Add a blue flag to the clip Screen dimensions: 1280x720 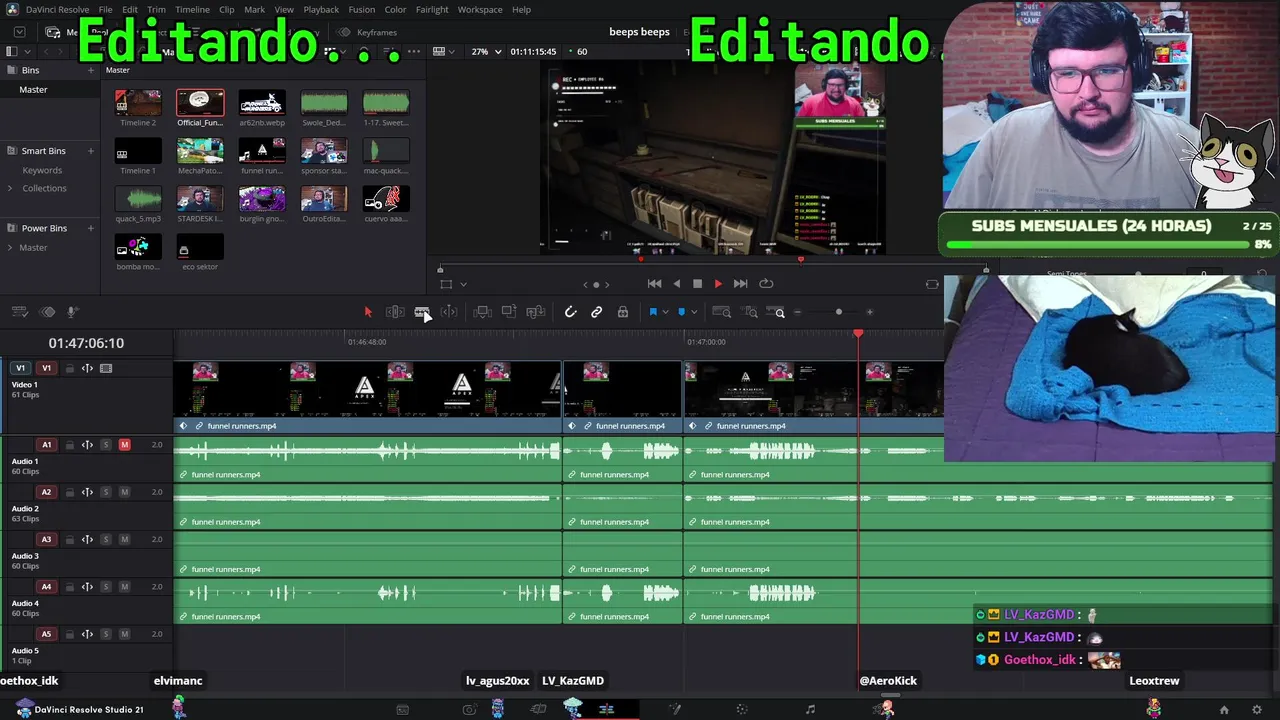point(653,312)
